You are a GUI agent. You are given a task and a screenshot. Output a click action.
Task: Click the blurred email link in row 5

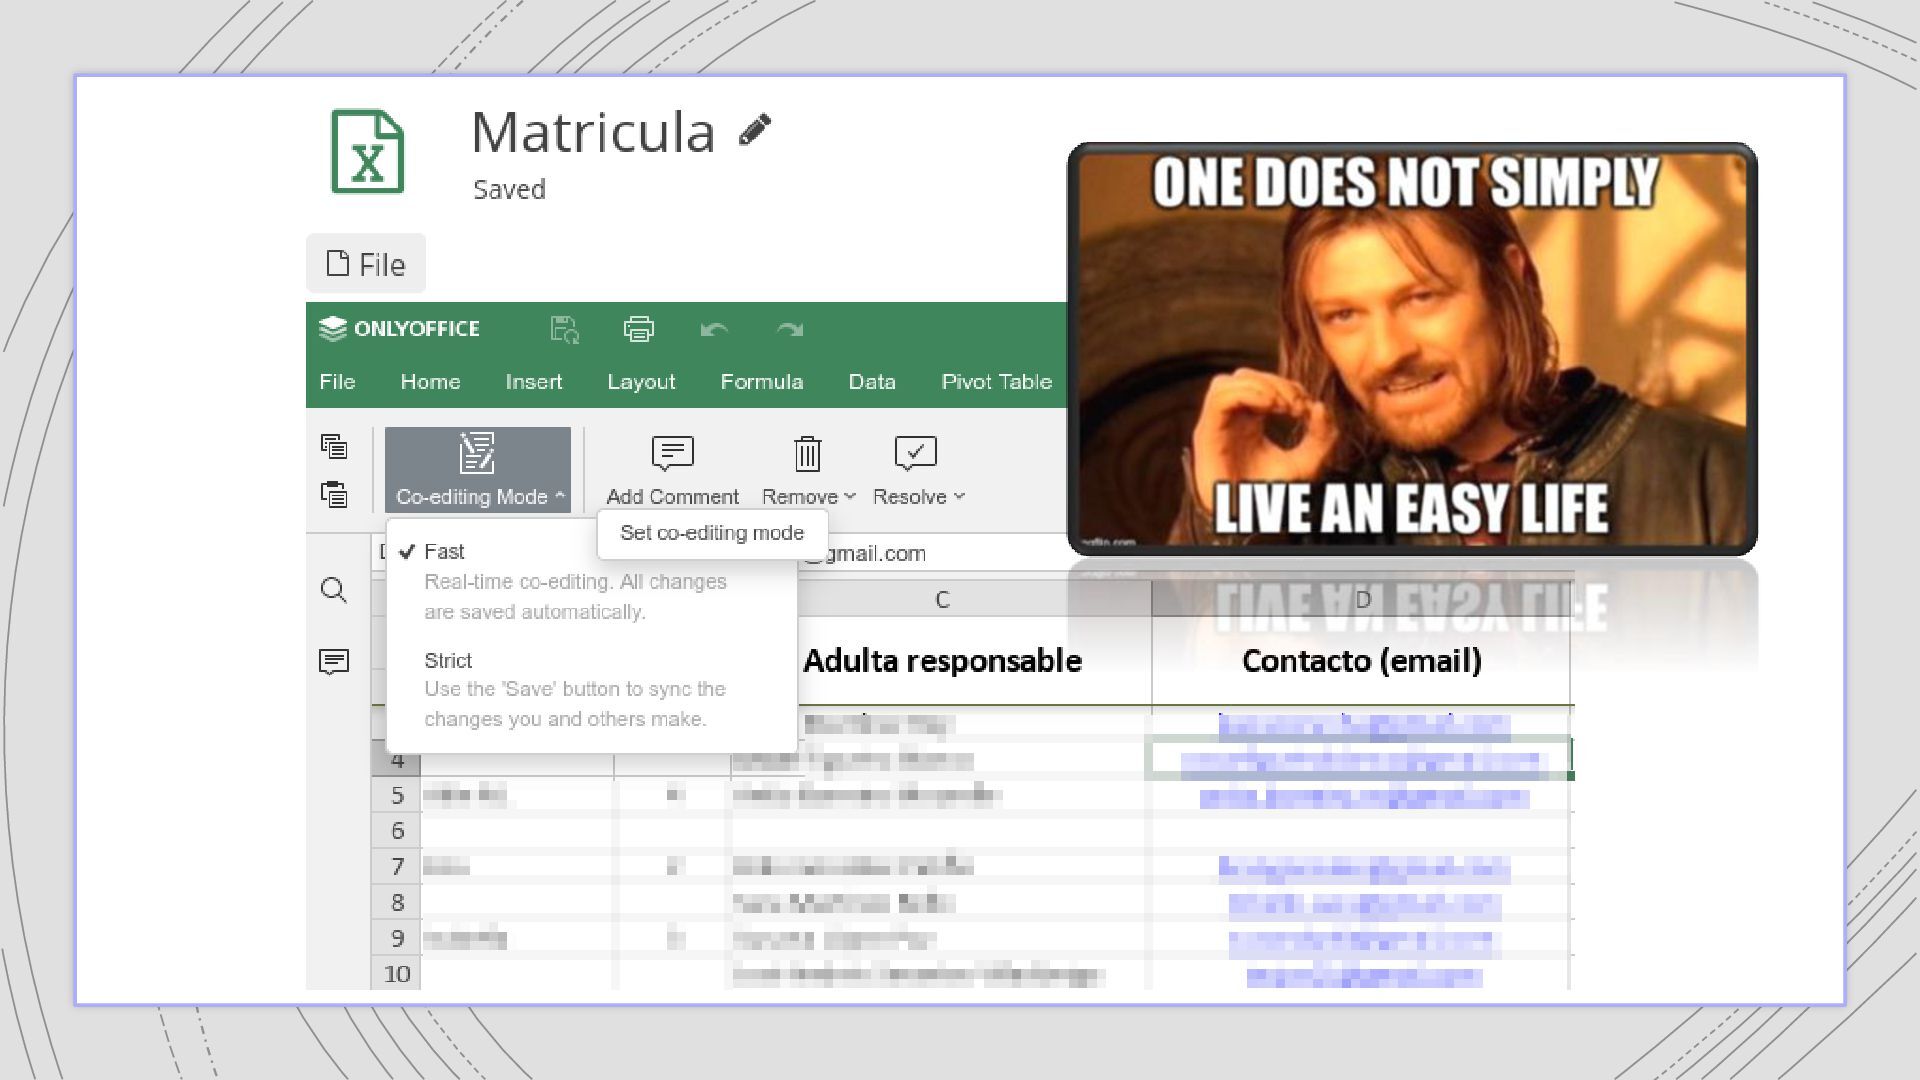point(1364,798)
